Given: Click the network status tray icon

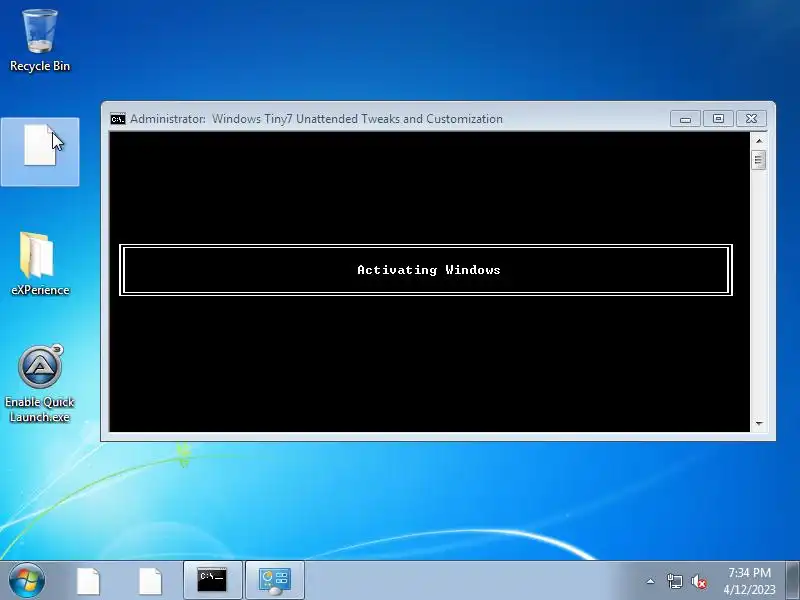Looking at the screenshot, I should click(x=674, y=581).
